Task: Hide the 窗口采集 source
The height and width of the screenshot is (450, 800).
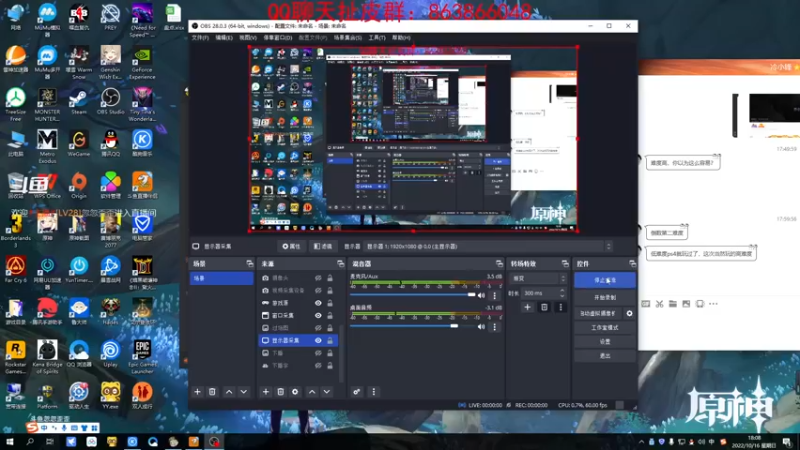Action: [318, 315]
